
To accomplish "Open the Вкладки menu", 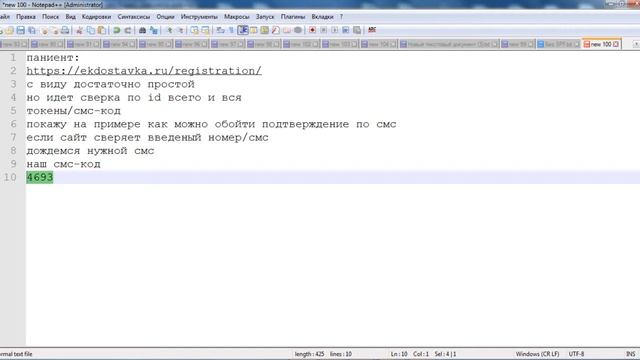I will tap(322, 17).
